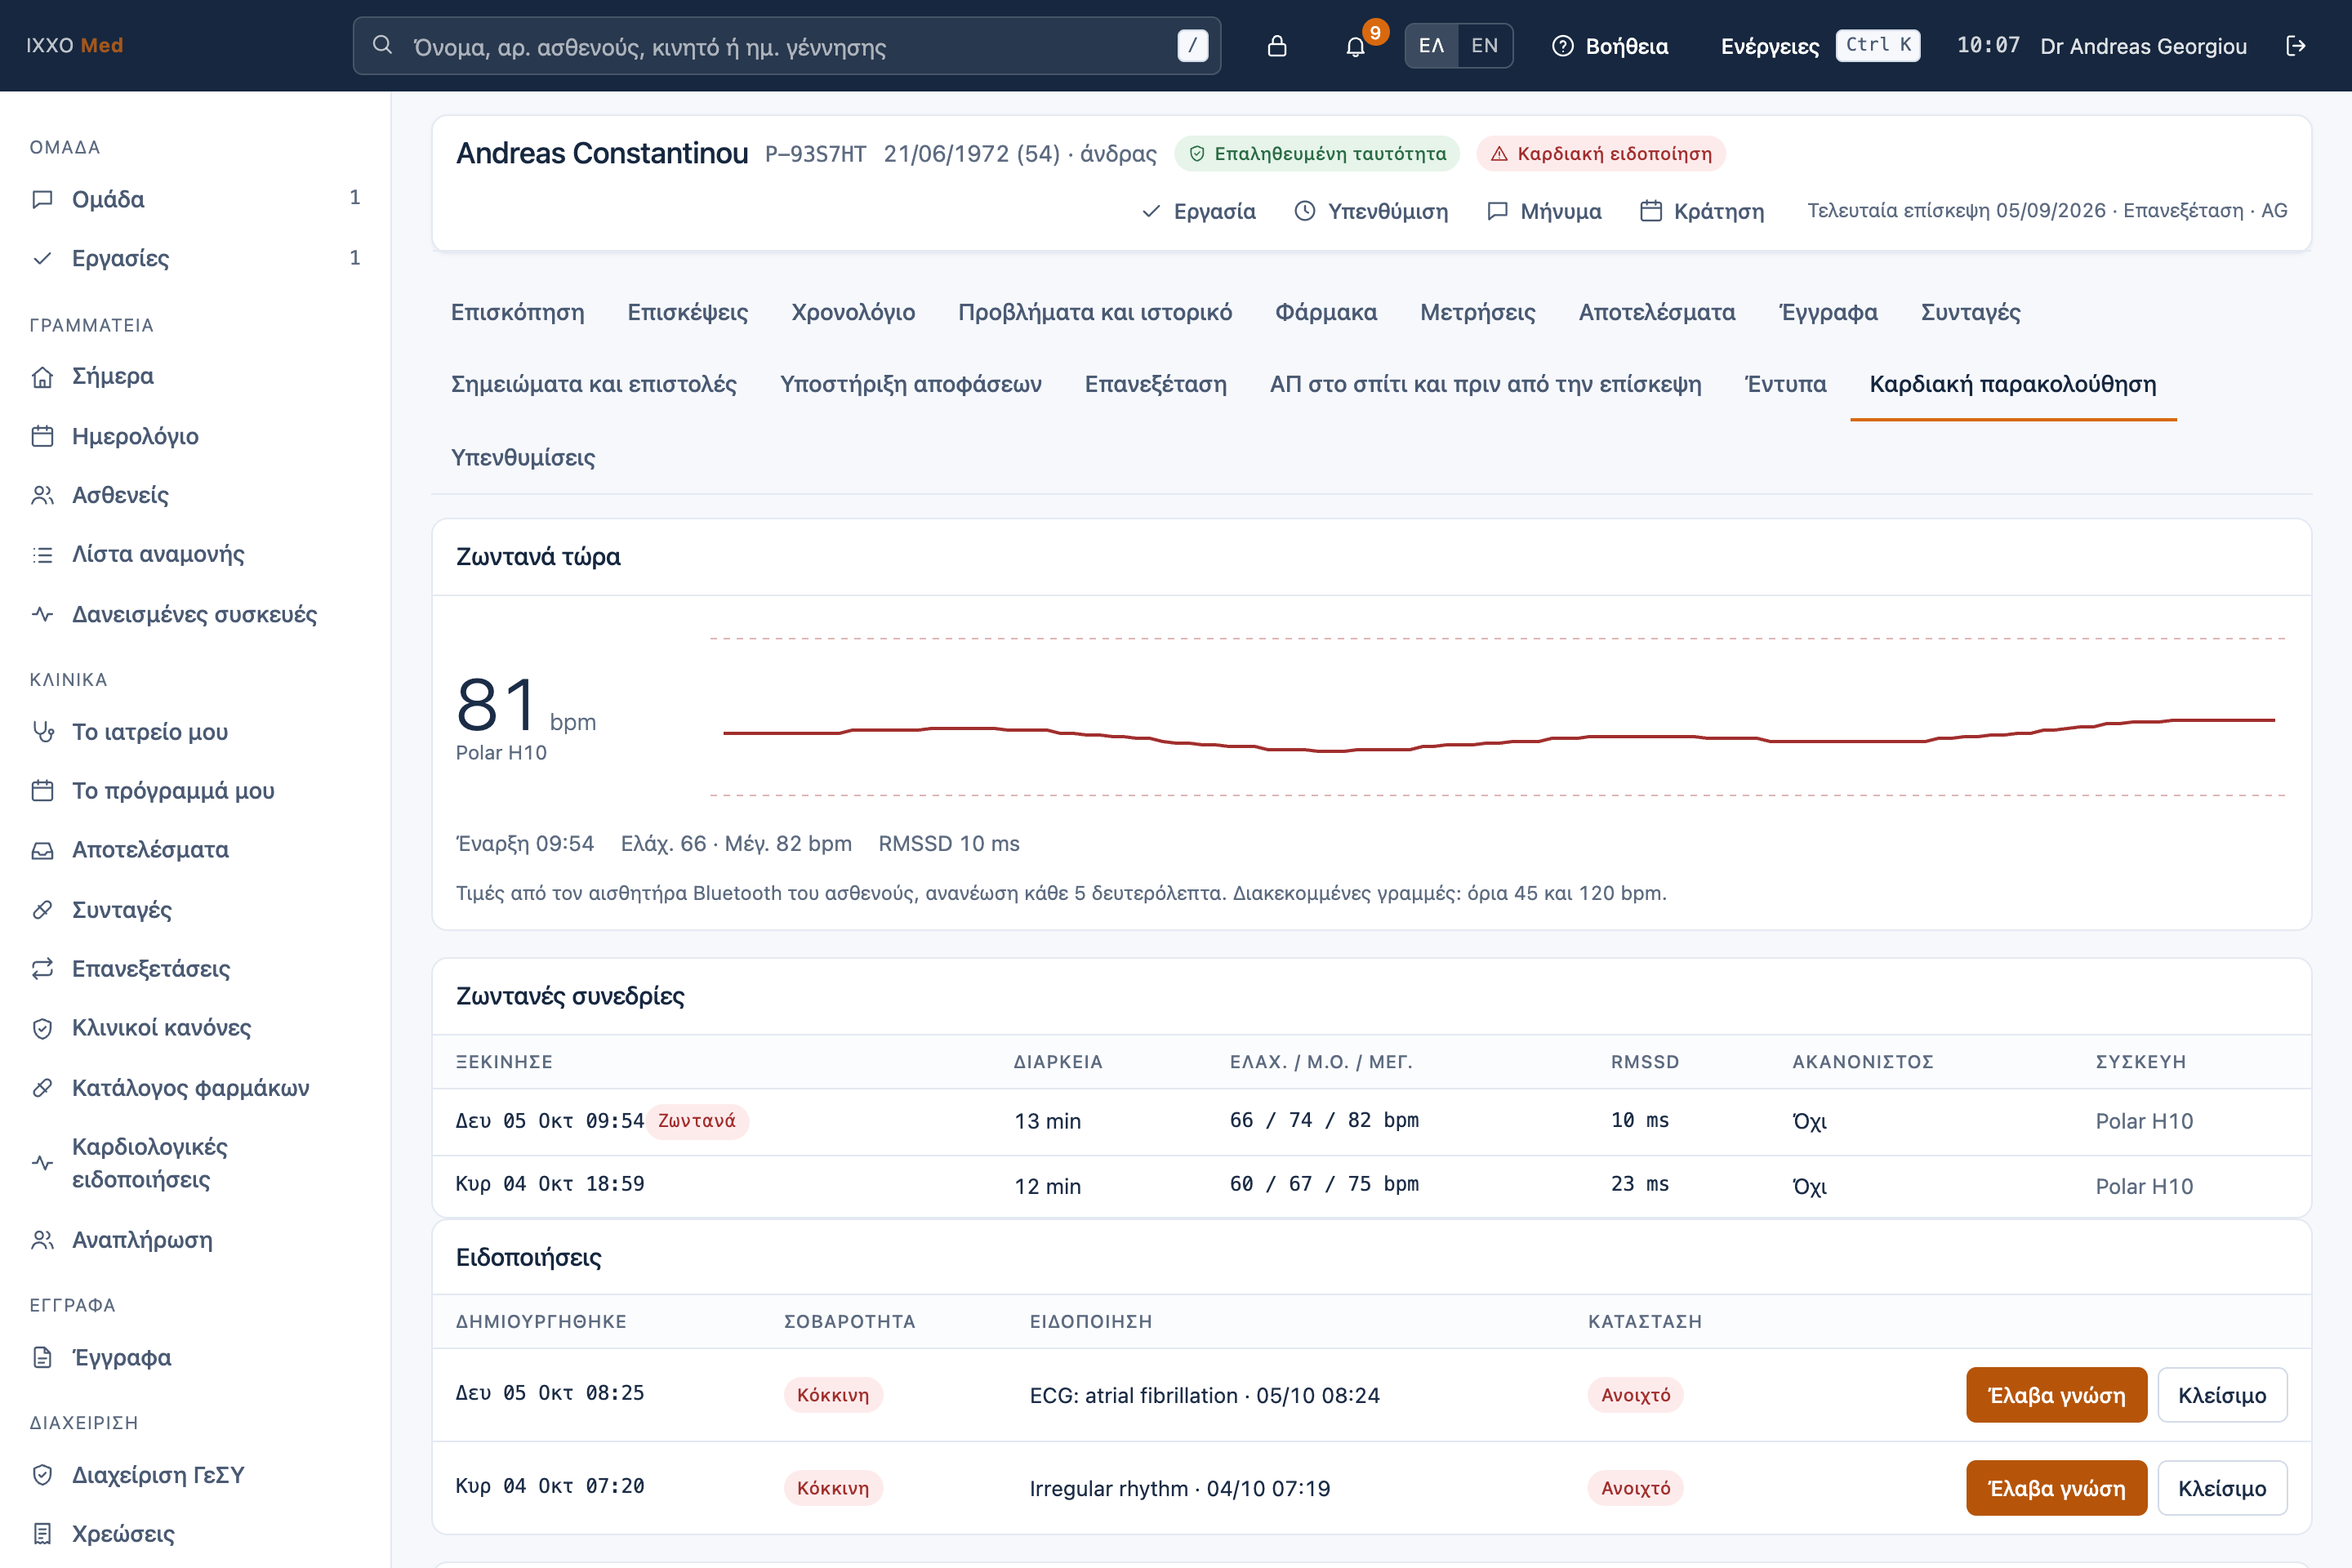The height and width of the screenshot is (1568, 2352).
Task: Open Ομάδα in sidebar
Action: pos(195,199)
